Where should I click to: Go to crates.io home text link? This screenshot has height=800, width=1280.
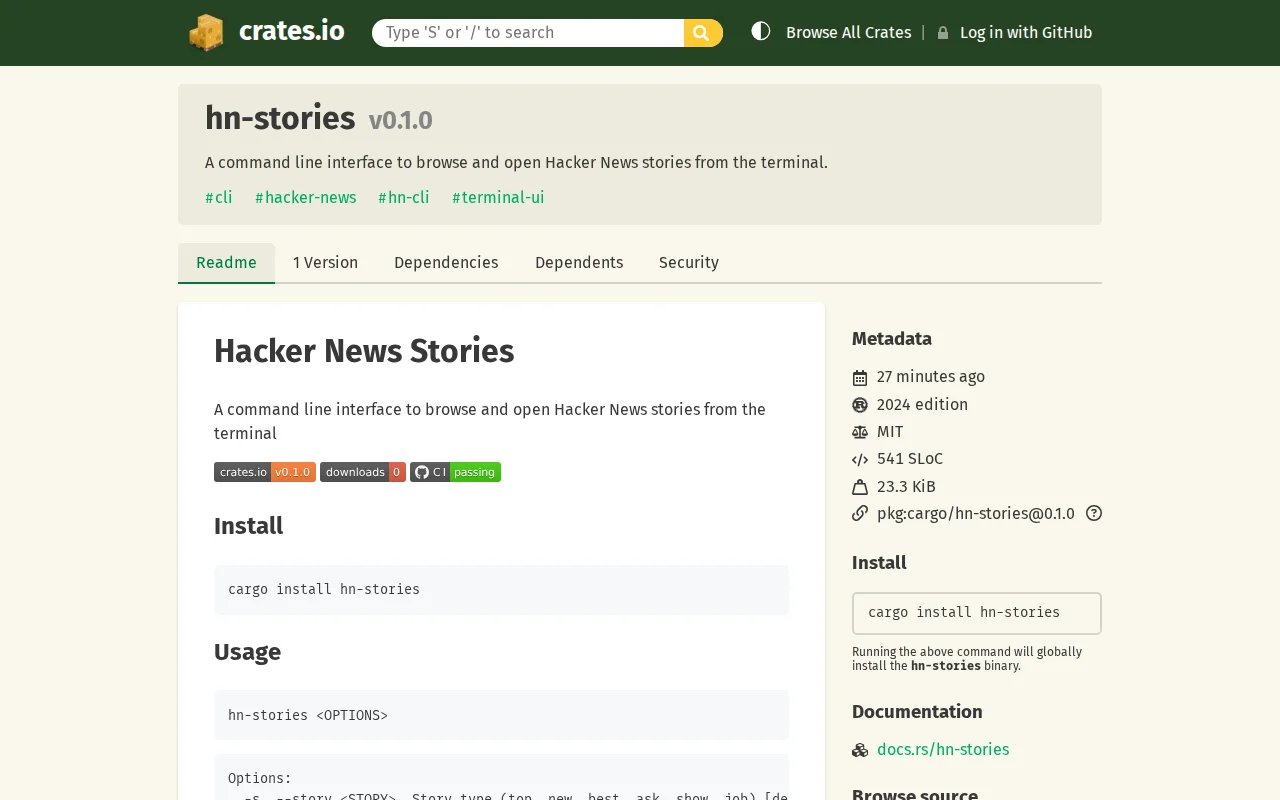292,31
